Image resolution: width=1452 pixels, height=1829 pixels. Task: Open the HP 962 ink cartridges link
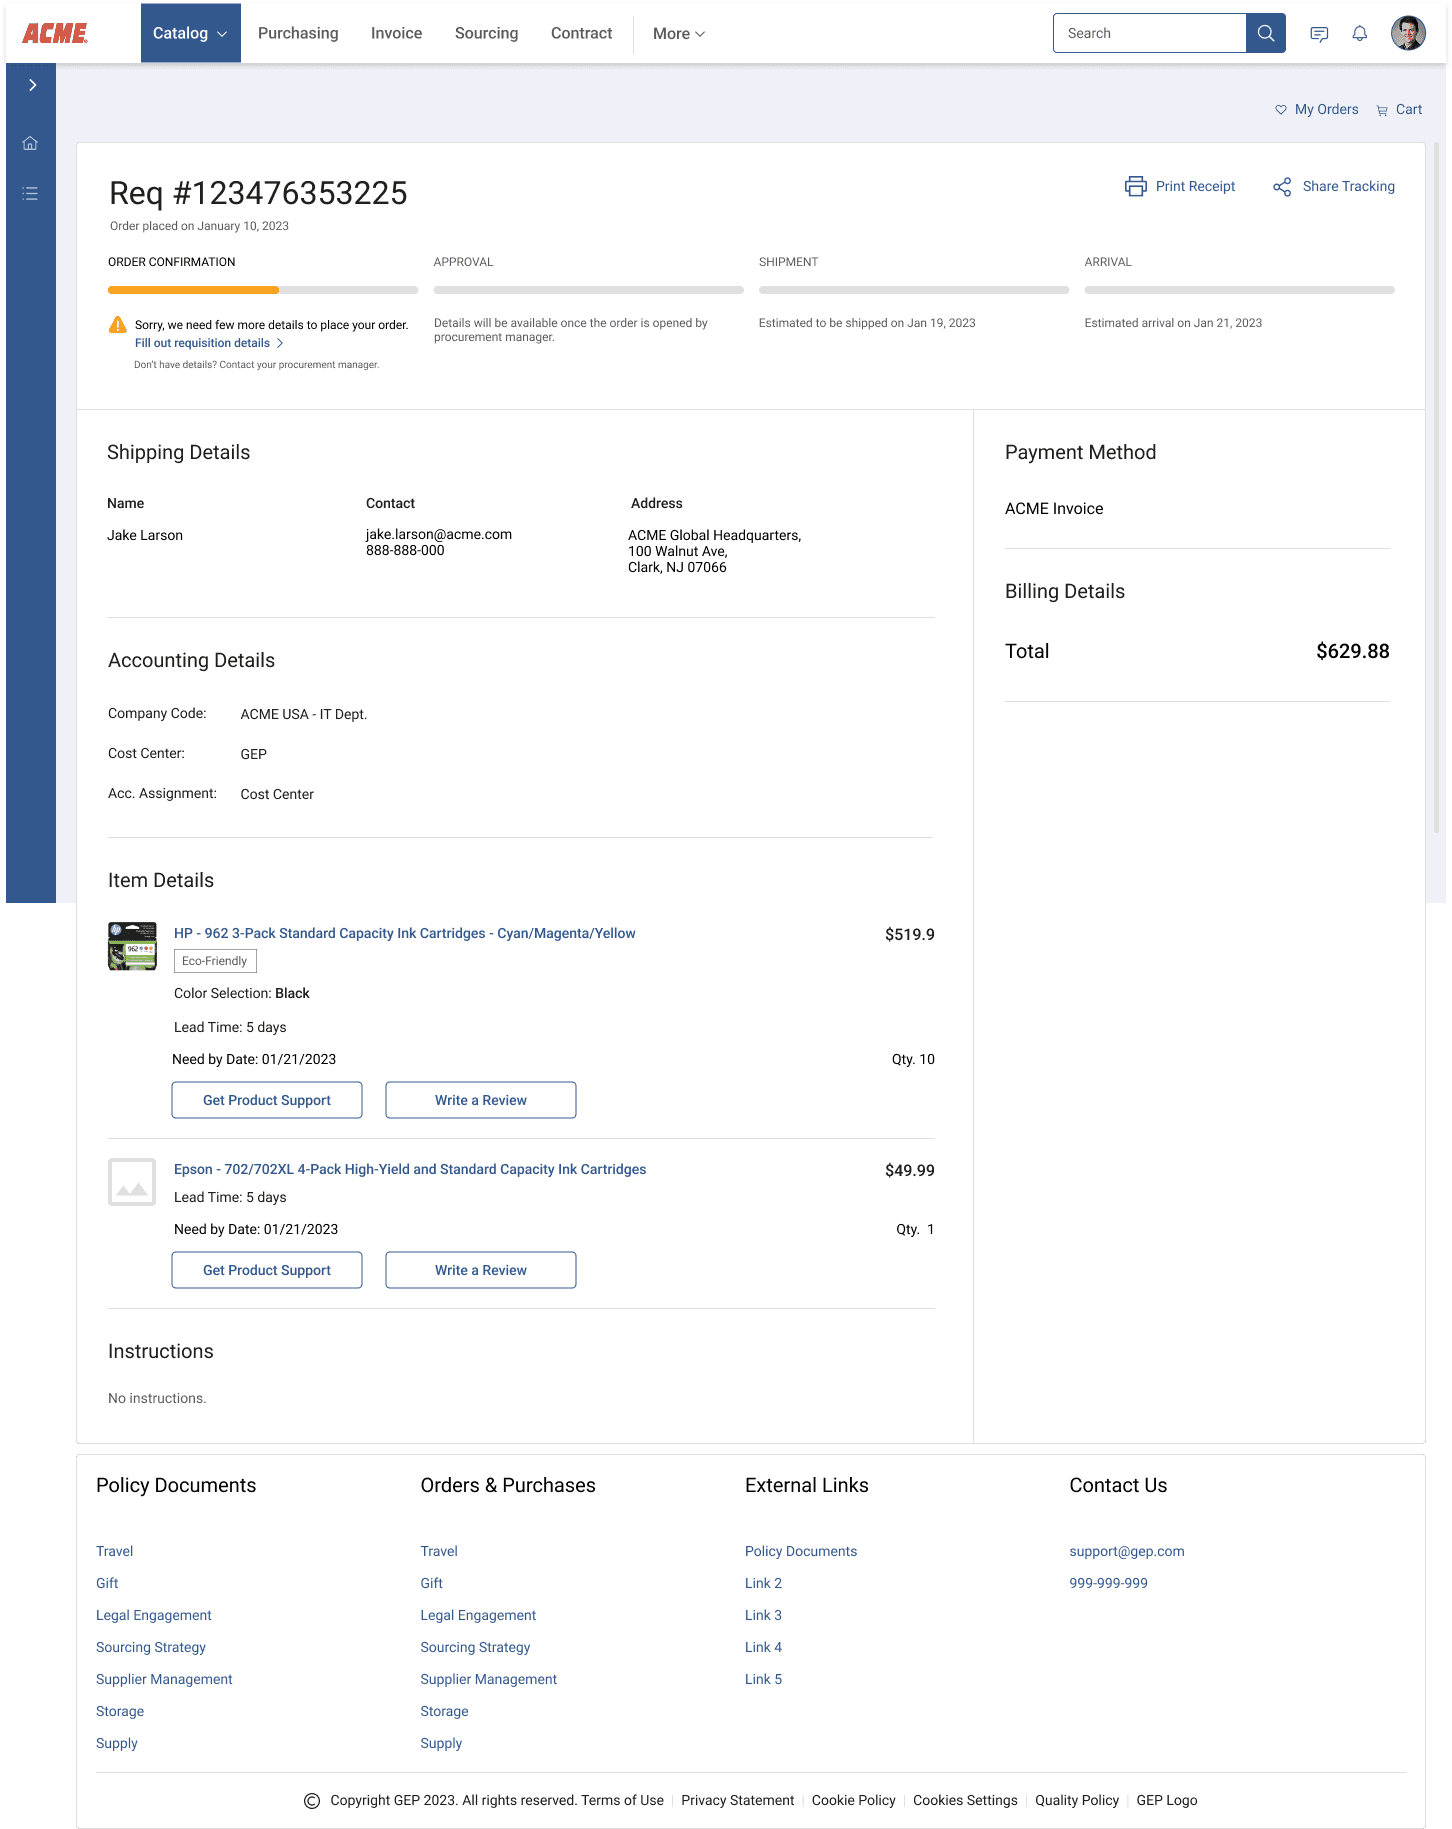click(x=404, y=933)
